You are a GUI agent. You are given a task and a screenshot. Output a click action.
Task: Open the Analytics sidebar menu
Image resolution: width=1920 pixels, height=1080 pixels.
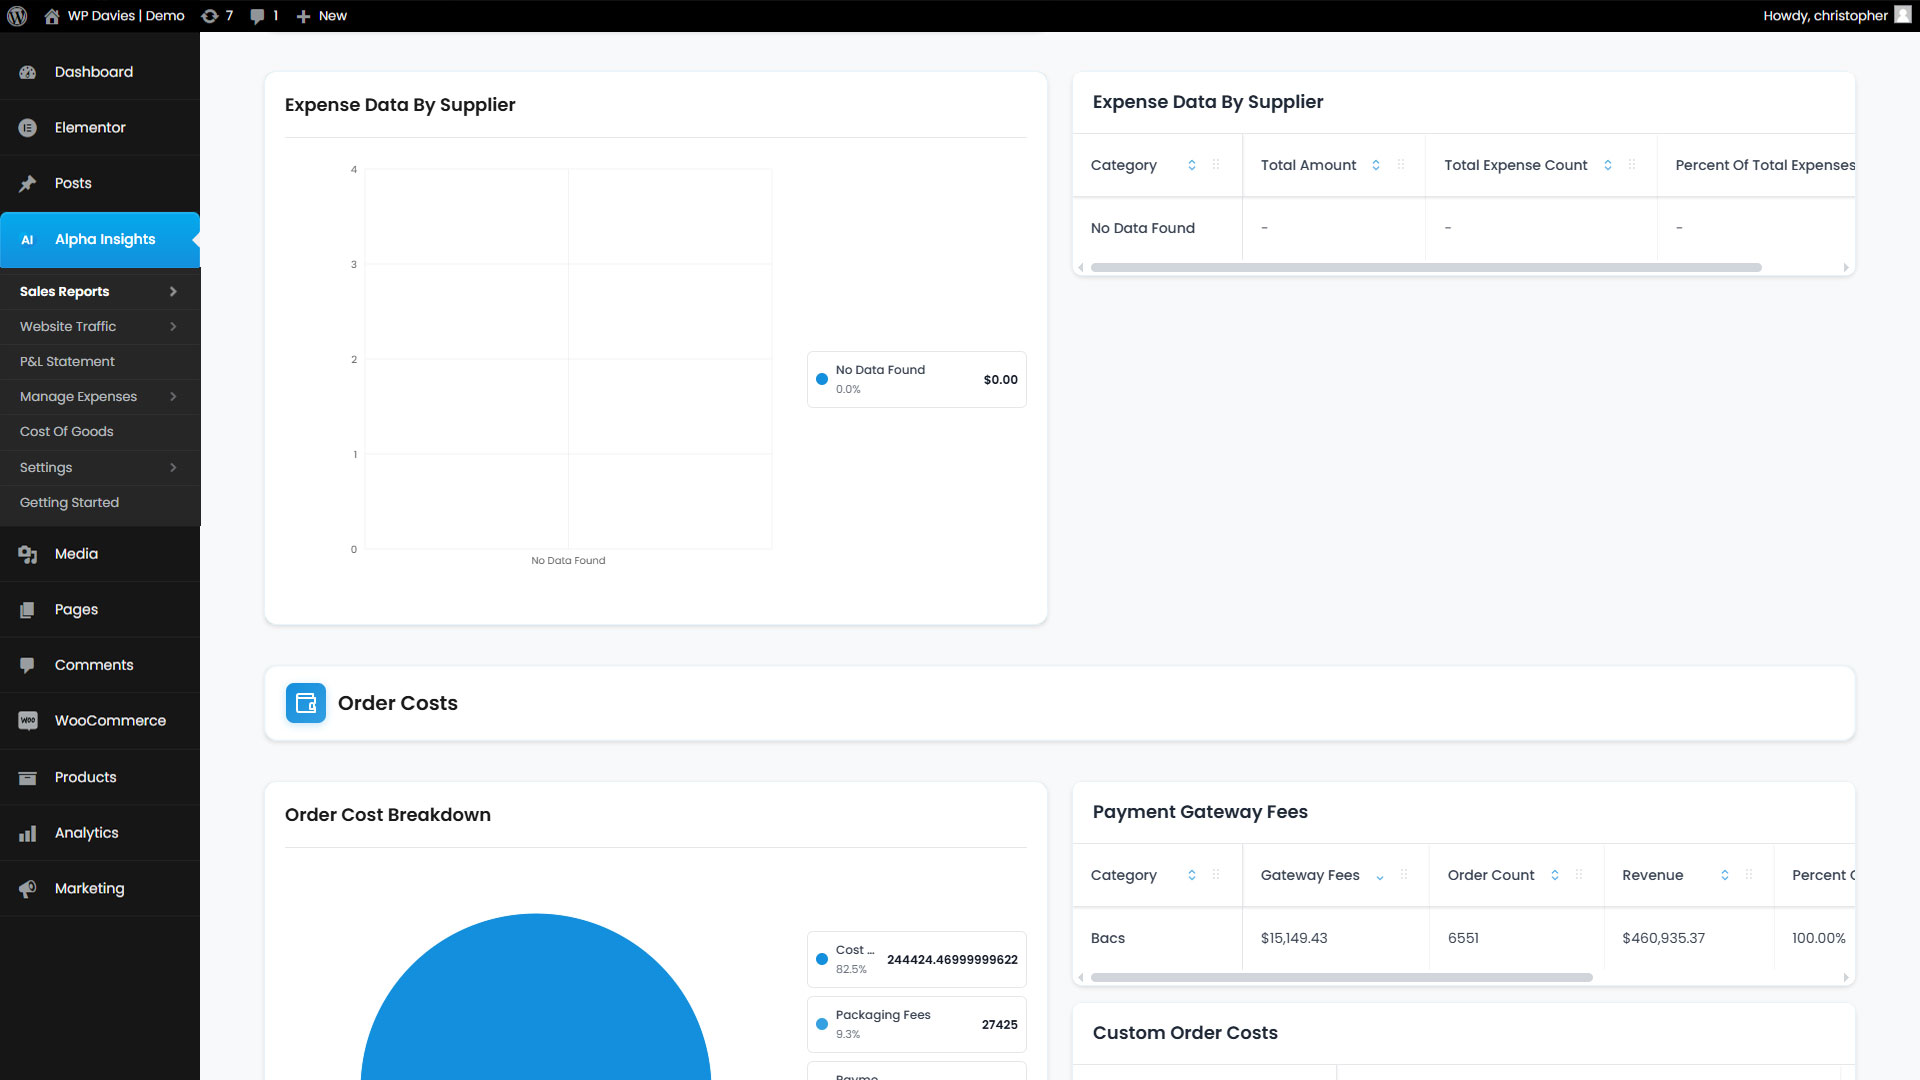coord(86,833)
